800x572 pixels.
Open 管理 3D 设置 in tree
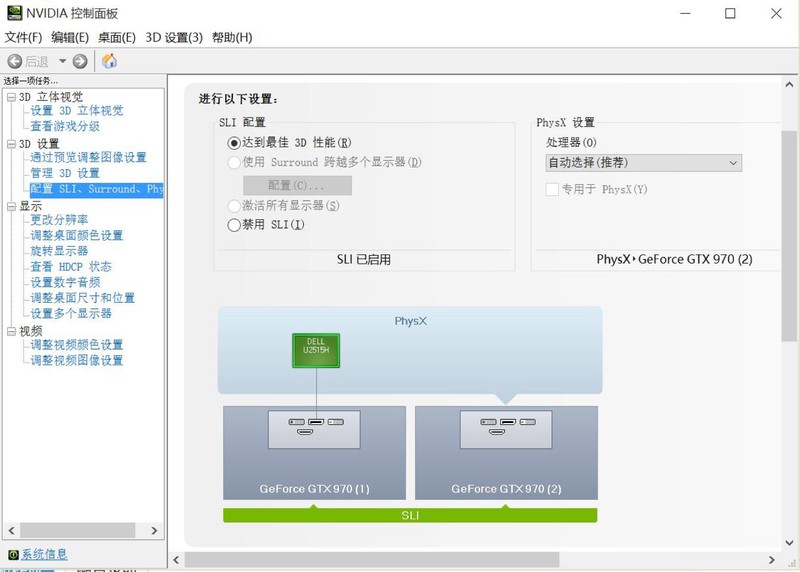(x=65, y=173)
